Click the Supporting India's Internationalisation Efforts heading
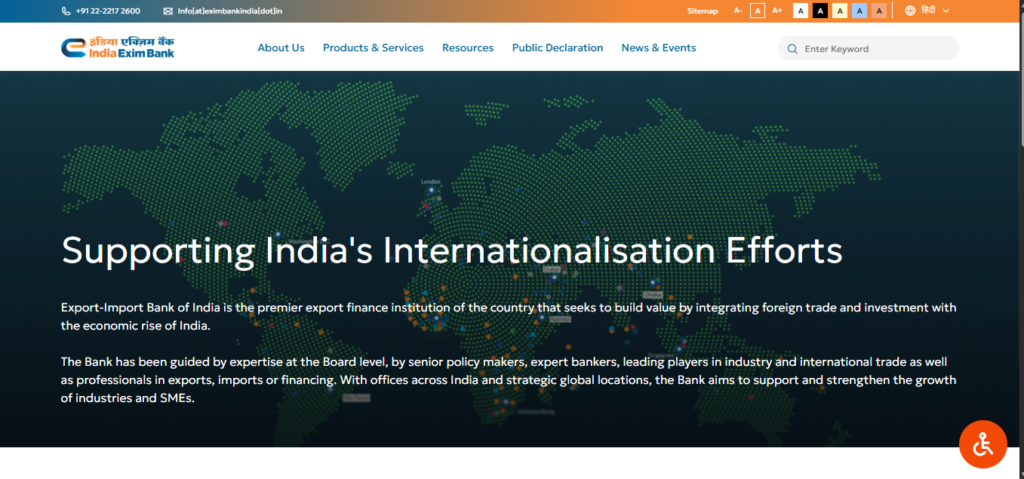1024x479 pixels. (x=452, y=250)
